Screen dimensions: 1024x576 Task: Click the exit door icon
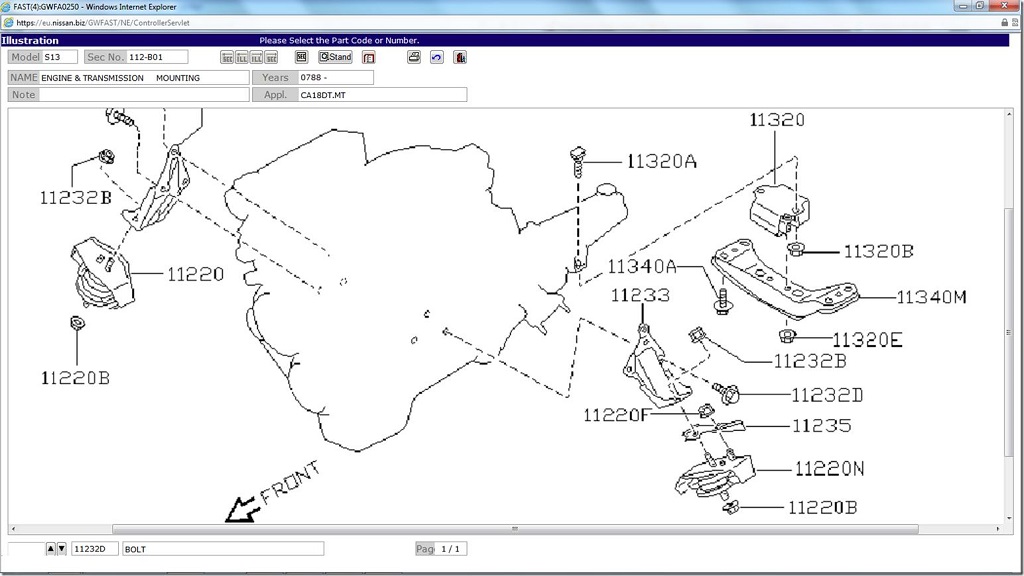[x=460, y=57]
